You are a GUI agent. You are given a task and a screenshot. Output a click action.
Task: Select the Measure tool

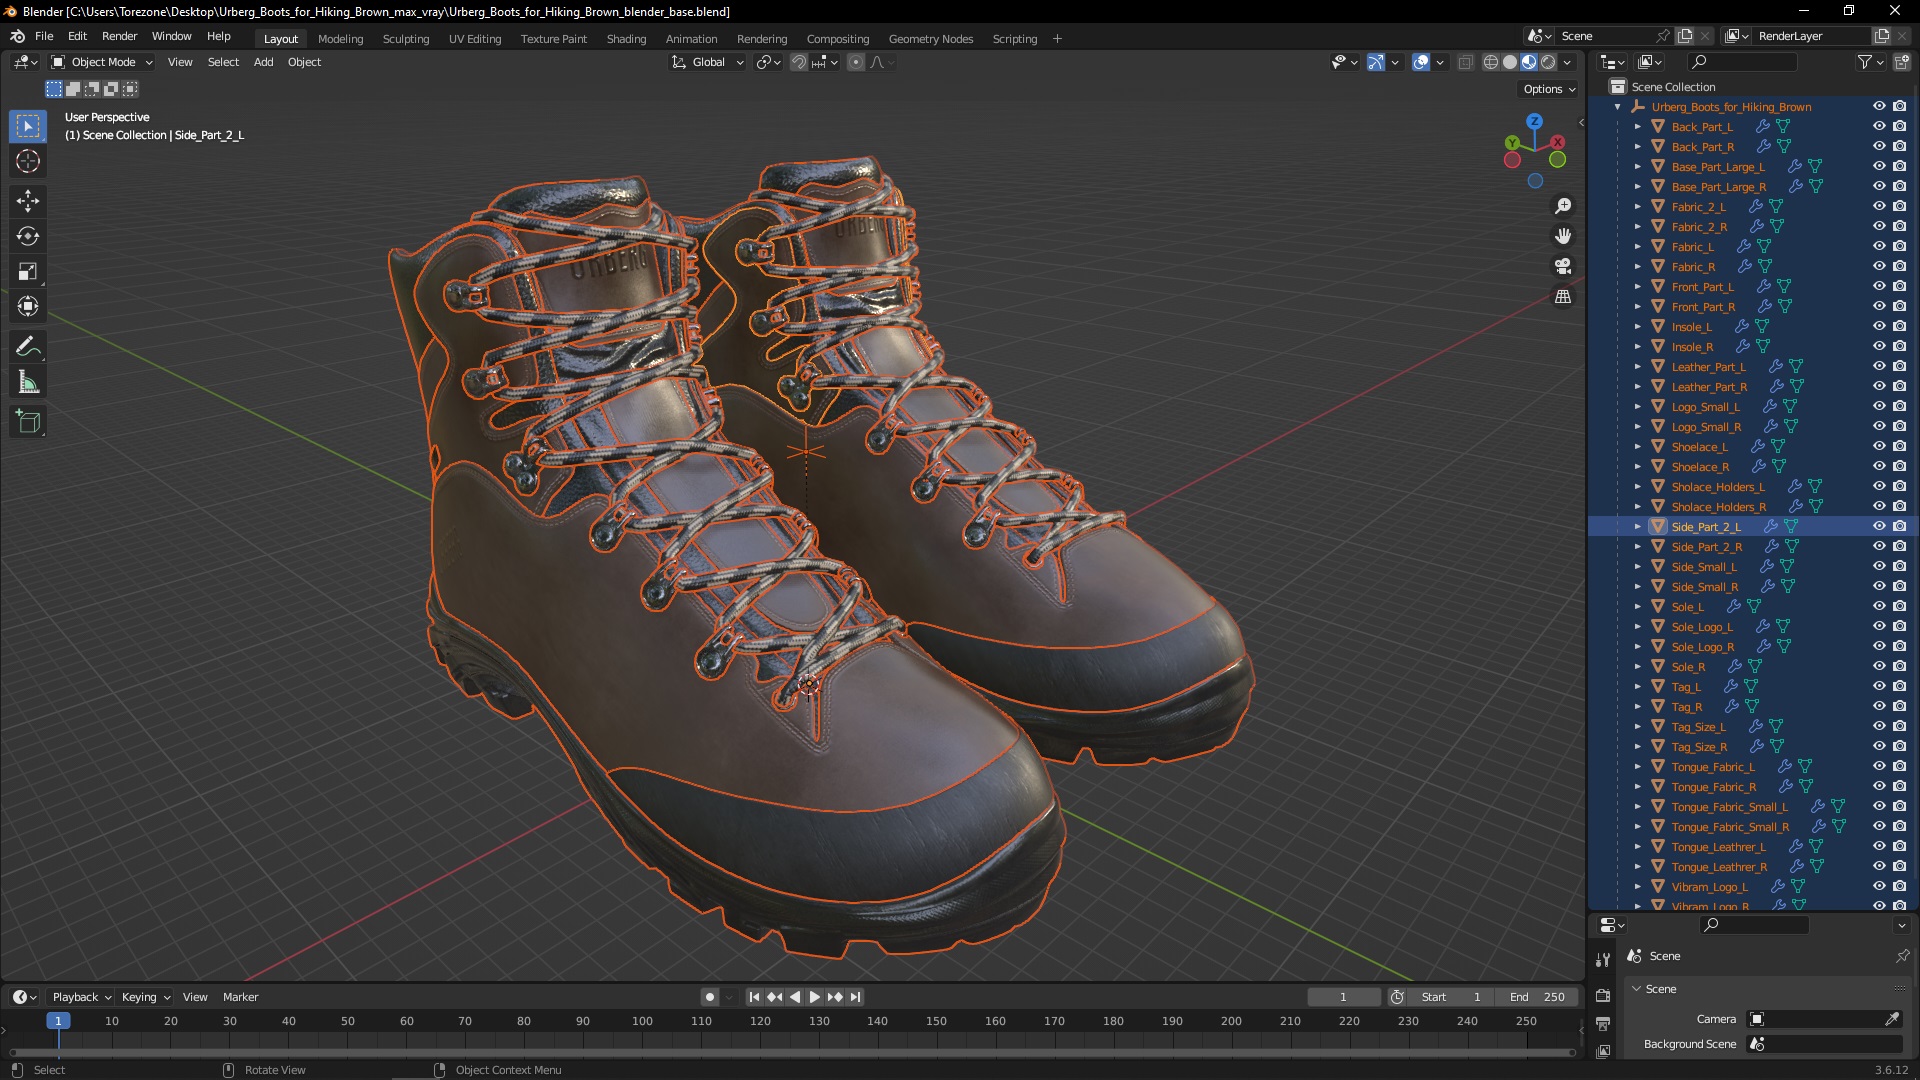coord(28,382)
